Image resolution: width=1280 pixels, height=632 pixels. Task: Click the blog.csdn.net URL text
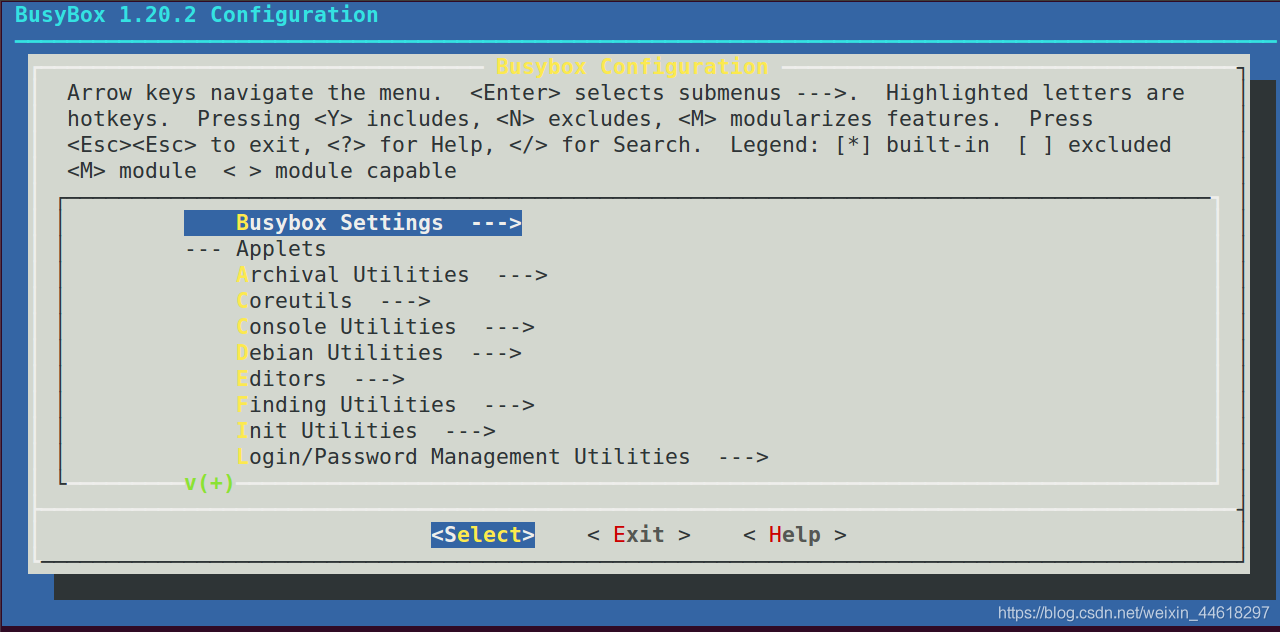point(1134,612)
